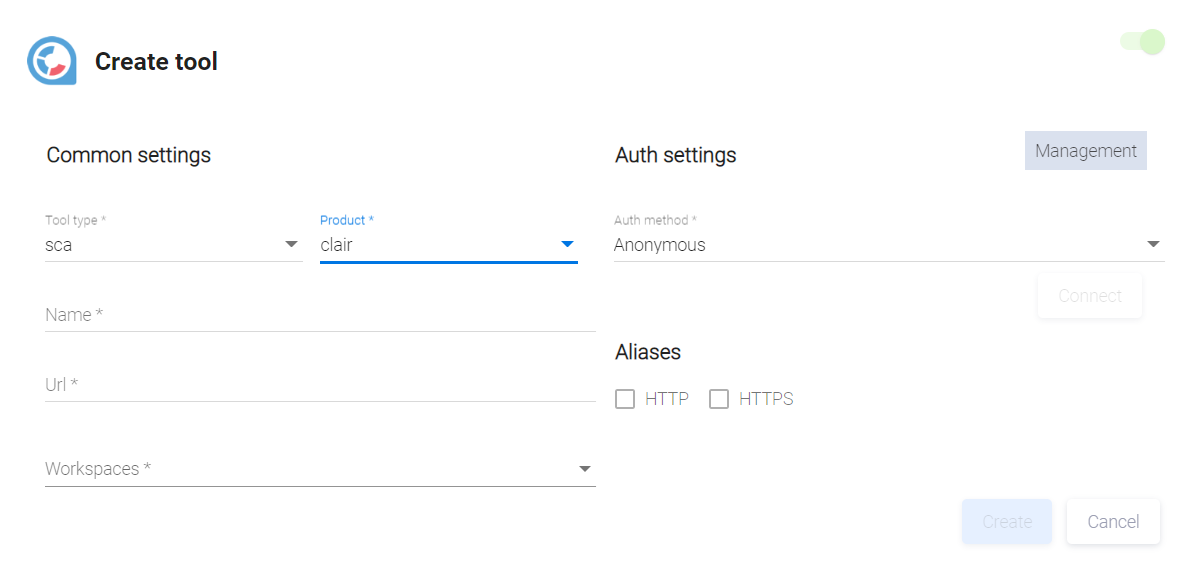Toggle the green switch at top right
The width and height of the screenshot is (1189, 561).
(1143, 42)
